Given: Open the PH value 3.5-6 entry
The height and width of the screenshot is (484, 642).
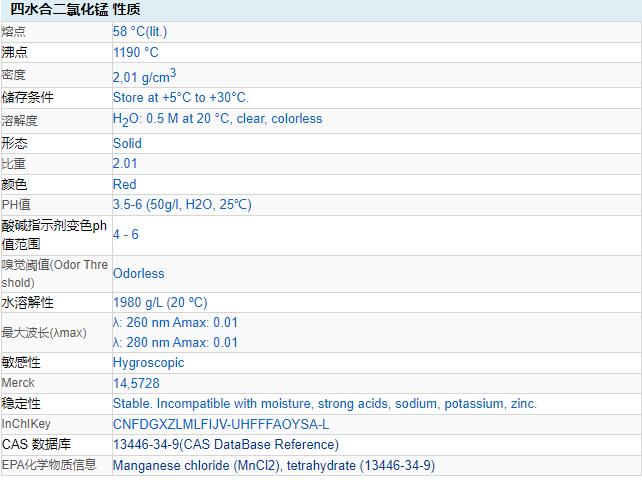Looking at the screenshot, I should [x=182, y=204].
